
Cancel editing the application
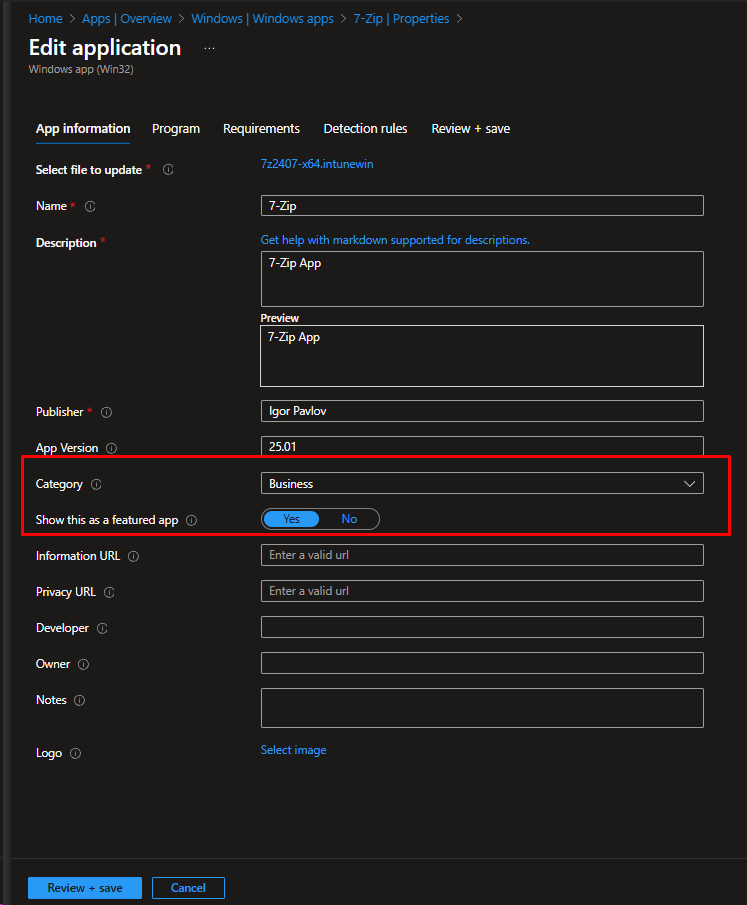pos(188,888)
